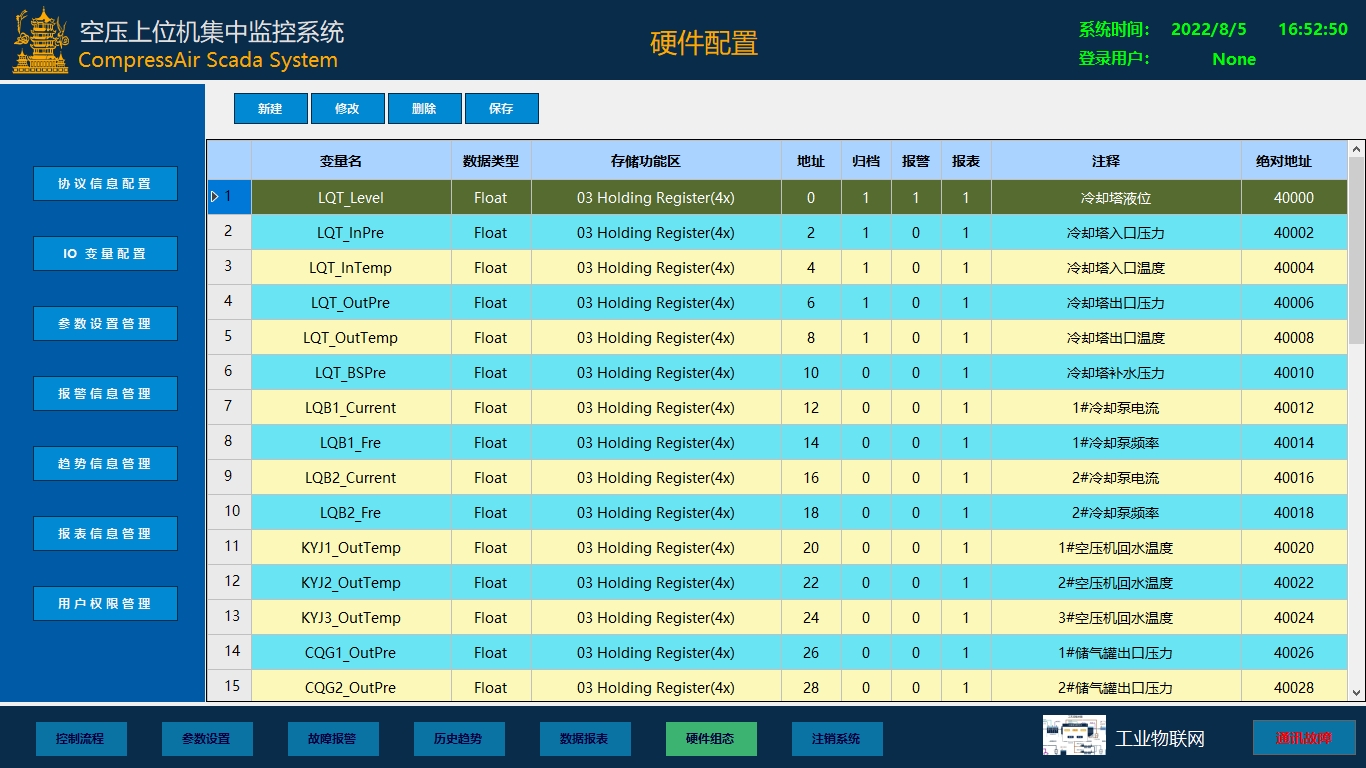Click 注销系统 to log out
Screen dimensions: 1366x768
[837, 739]
